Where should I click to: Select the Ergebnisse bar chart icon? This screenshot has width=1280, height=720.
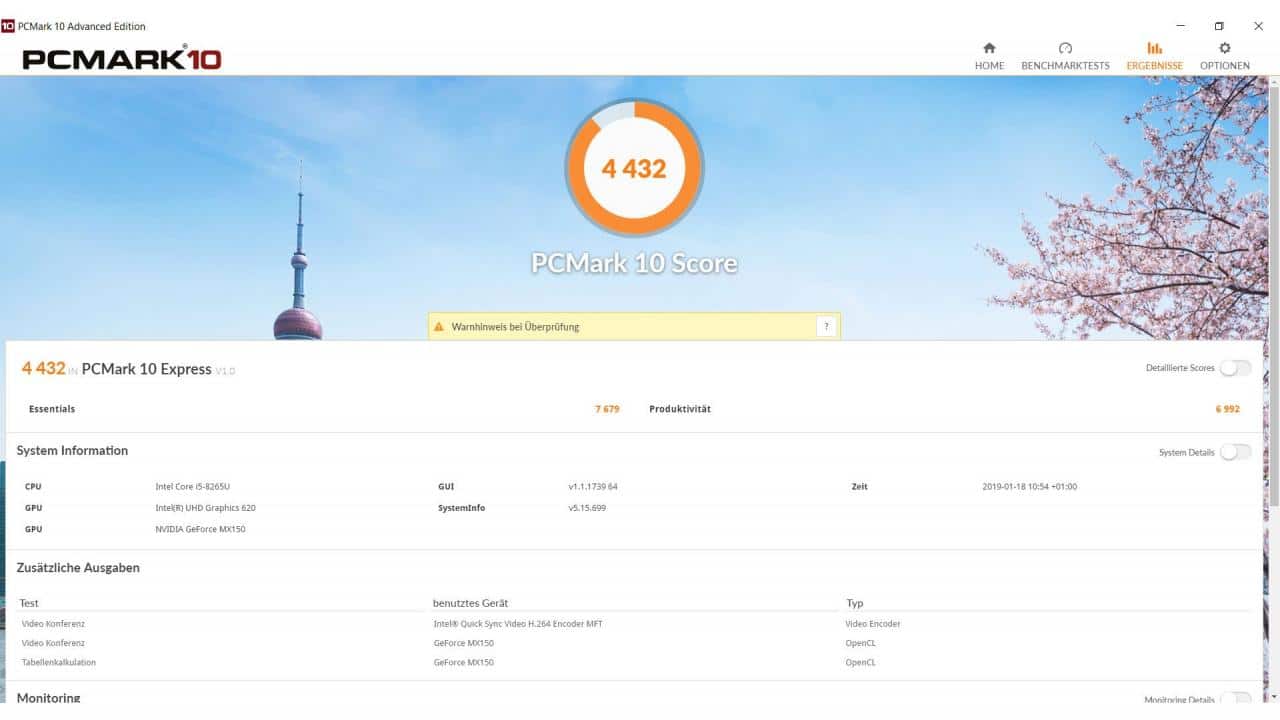tap(1154, 47)
